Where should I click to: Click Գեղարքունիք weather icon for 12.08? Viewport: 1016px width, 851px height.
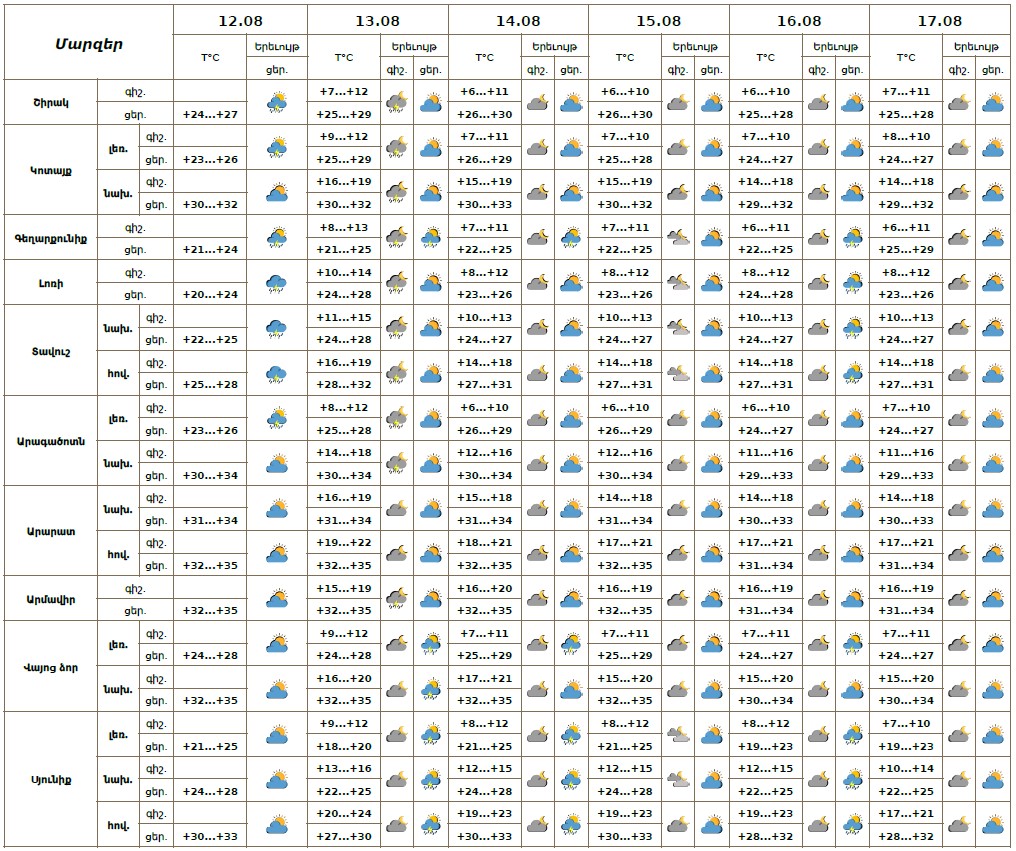coord(277,238)
